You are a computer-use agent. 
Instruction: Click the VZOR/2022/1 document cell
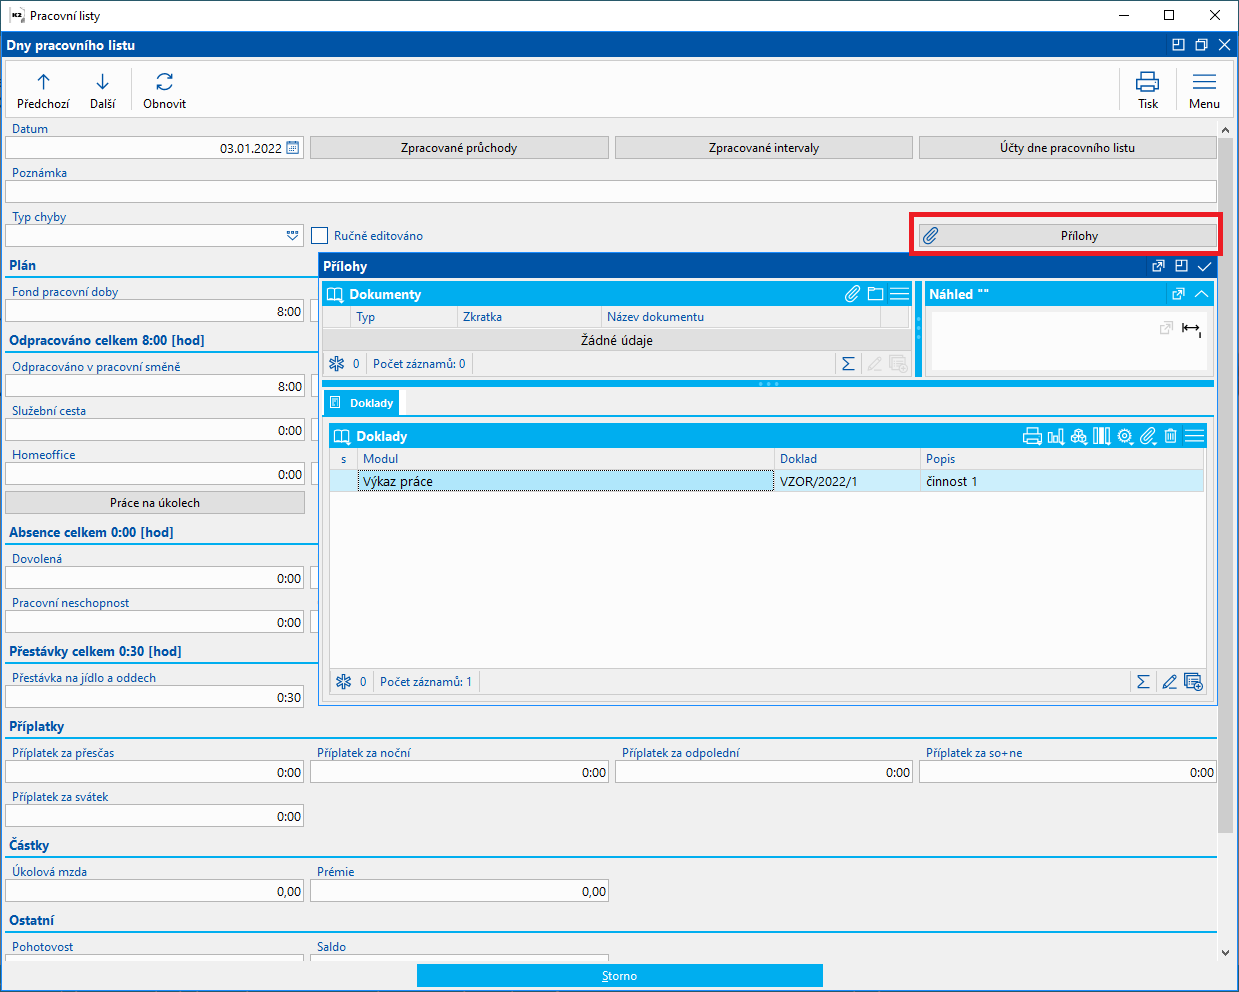848,481
